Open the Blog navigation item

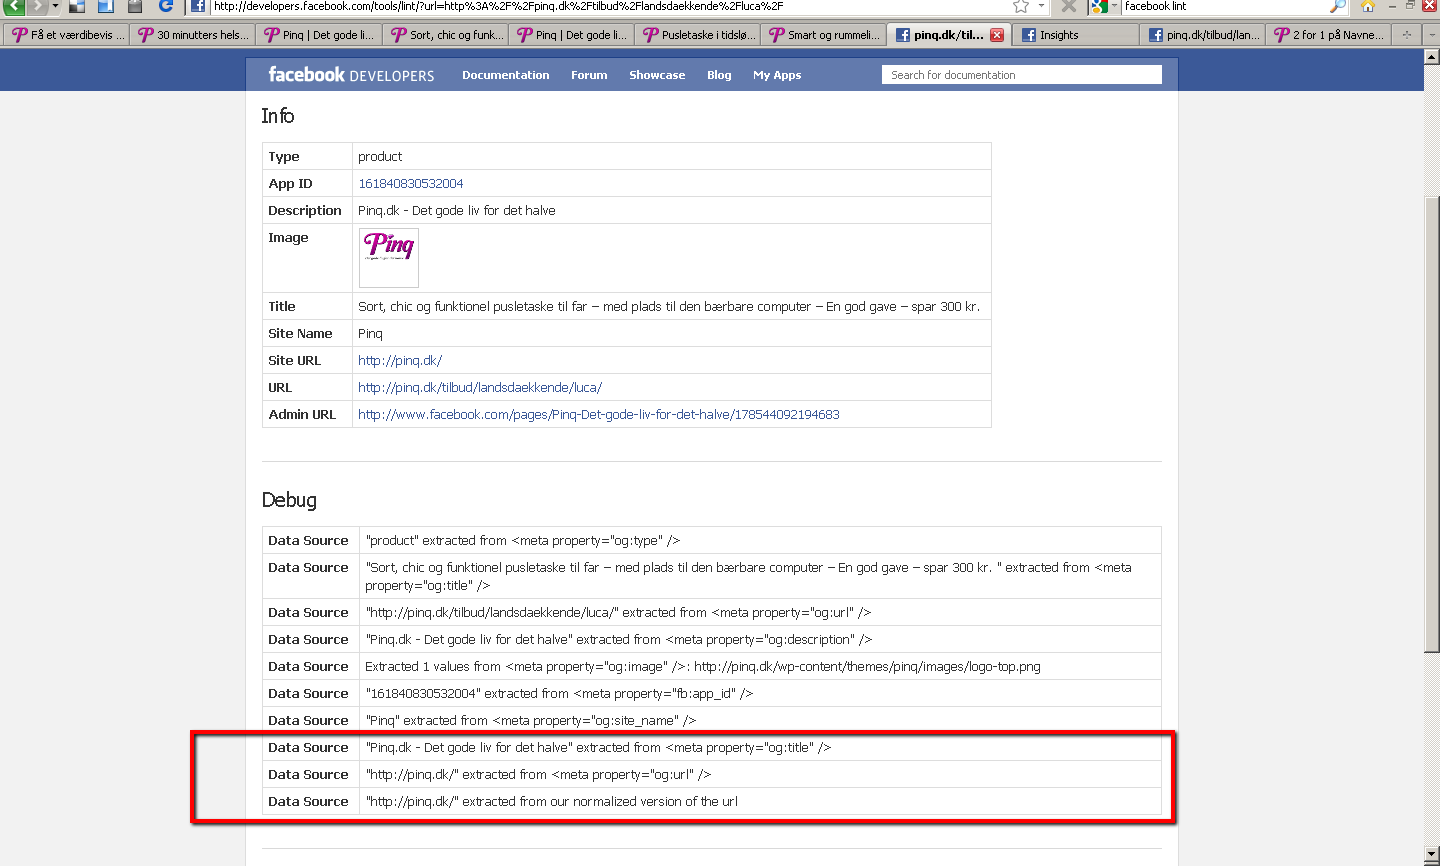pyautogui.click(x=719, y=75)
